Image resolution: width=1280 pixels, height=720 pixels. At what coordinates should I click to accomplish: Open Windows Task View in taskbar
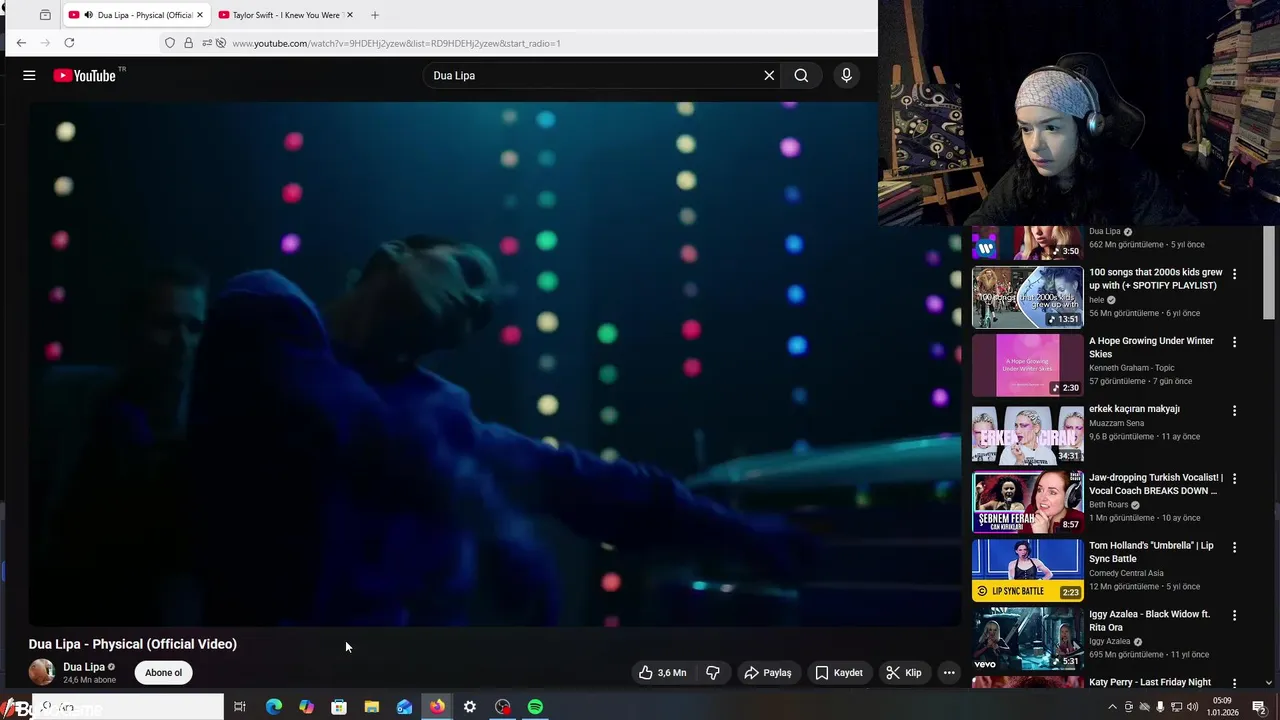coord(240,707)
